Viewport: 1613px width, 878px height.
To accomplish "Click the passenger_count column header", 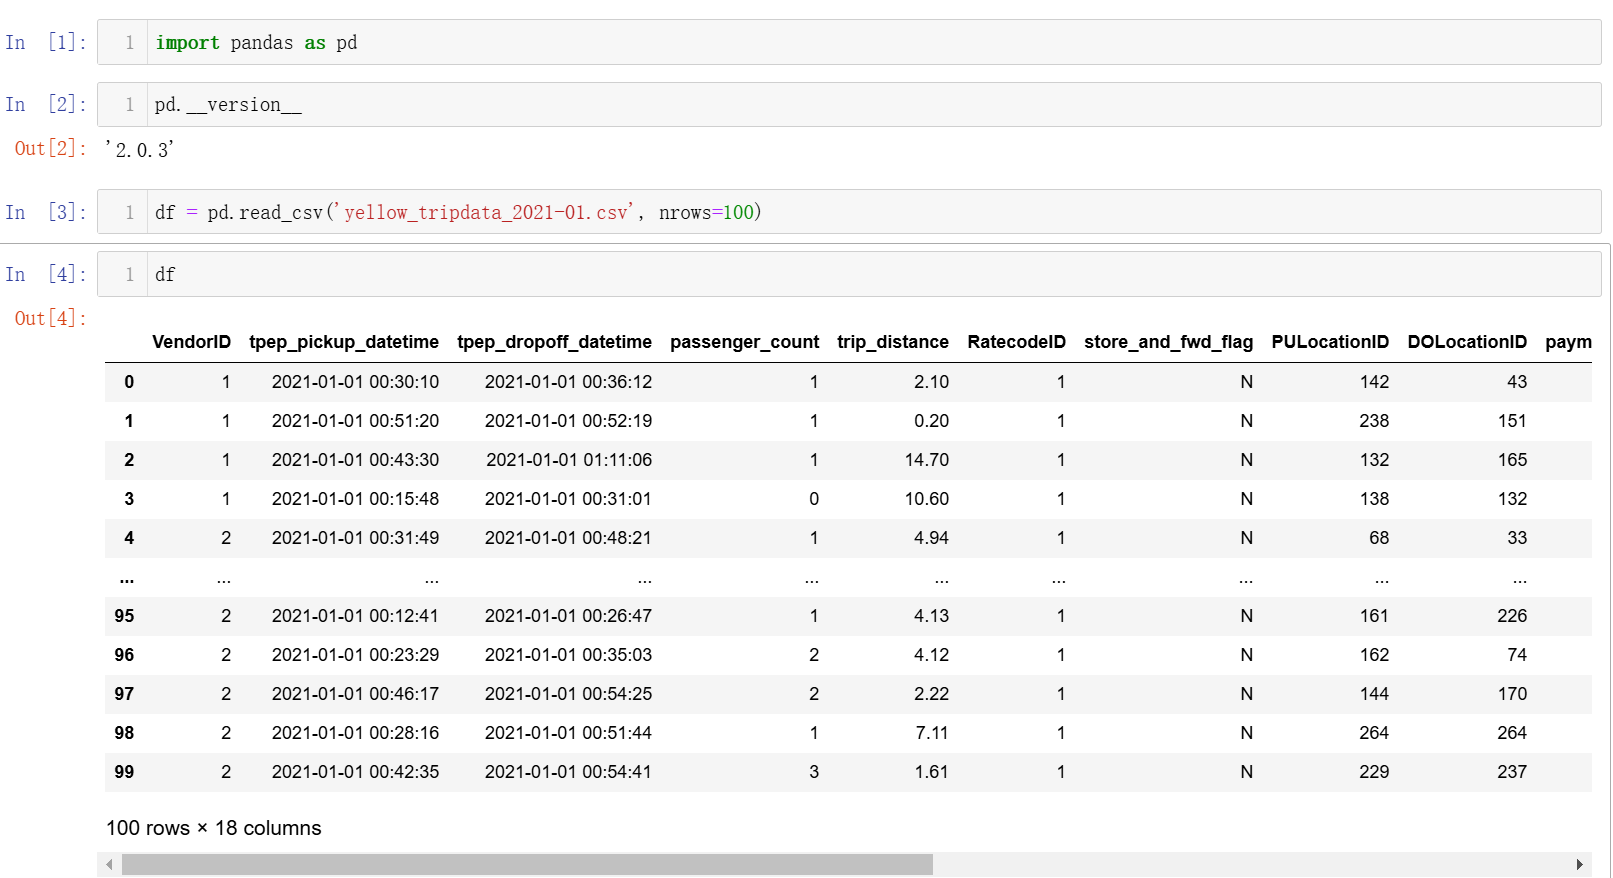I will coord(744,342).
